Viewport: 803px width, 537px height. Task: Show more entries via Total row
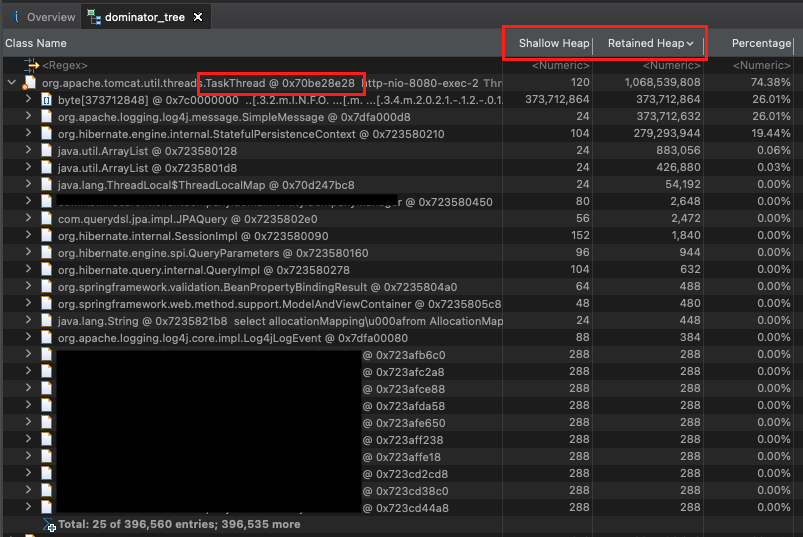tap(179, 524)
